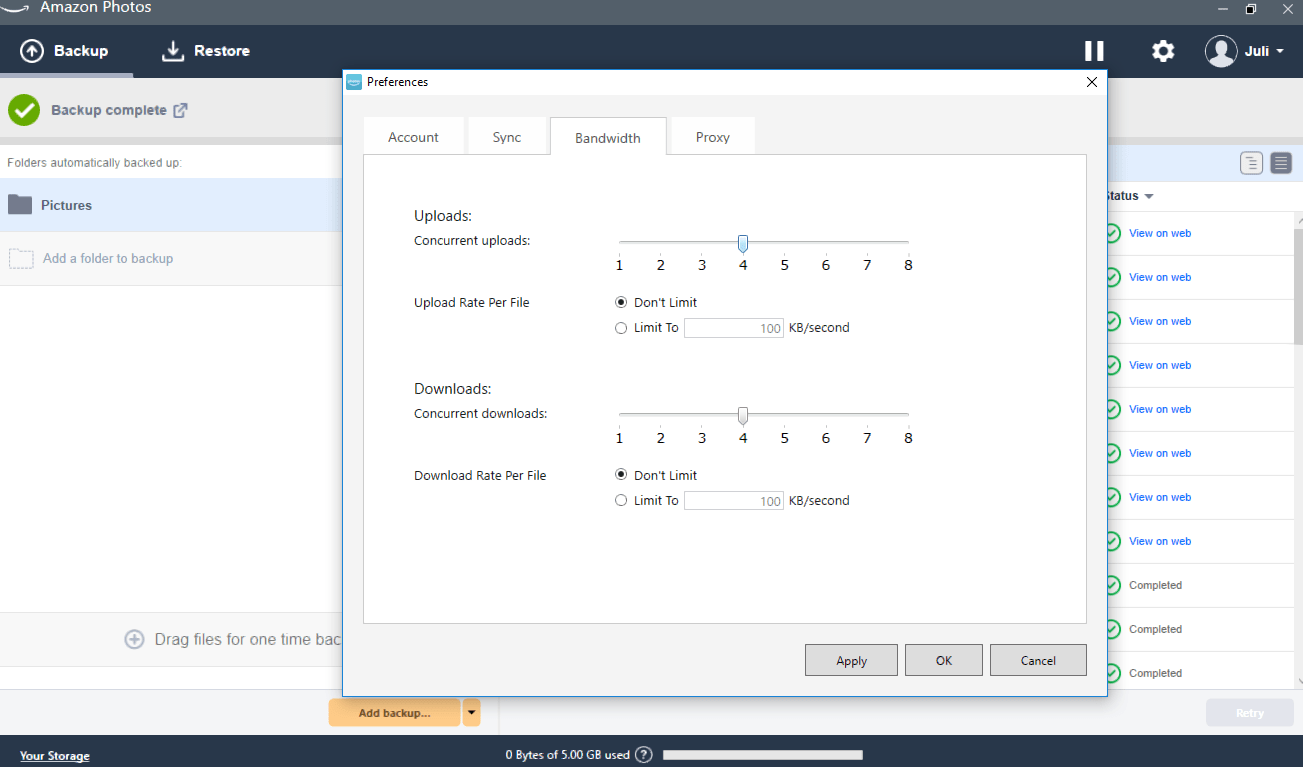
Task: Click the storage usage progress bar
Action: (x=762, y=755)
